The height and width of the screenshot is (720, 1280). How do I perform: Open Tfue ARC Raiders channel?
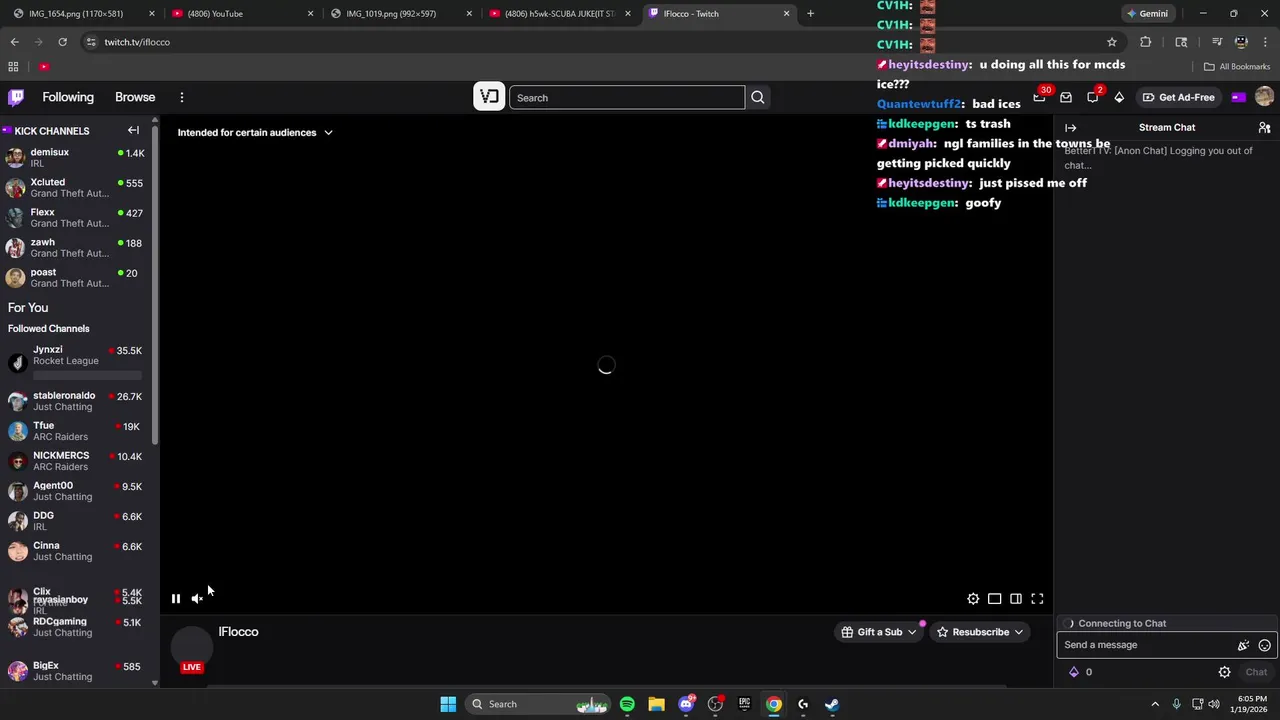point(75,432)
